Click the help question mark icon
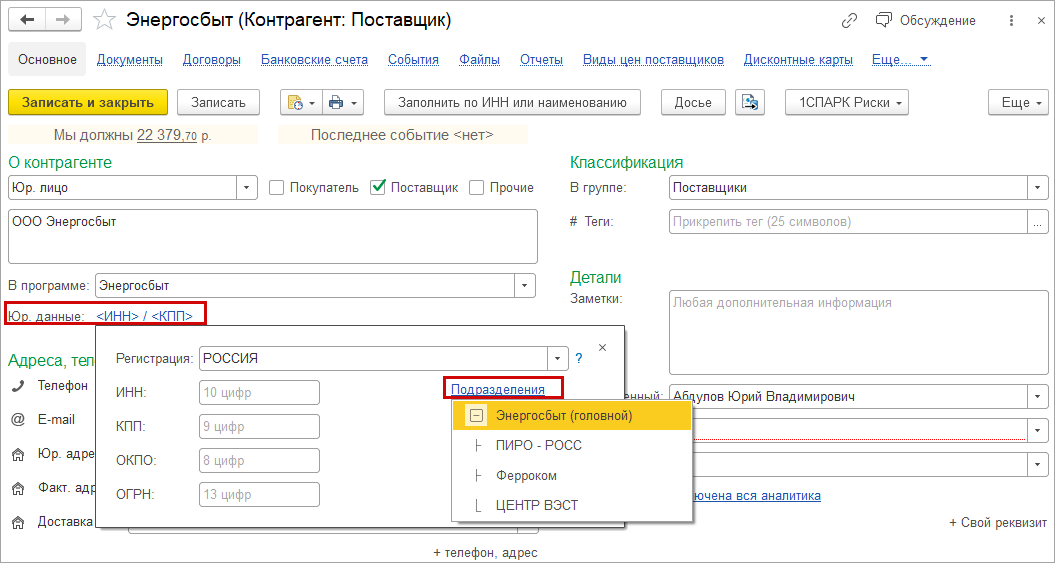The width and height of the screenshot is (1055, 563). [x=579, y=358]
